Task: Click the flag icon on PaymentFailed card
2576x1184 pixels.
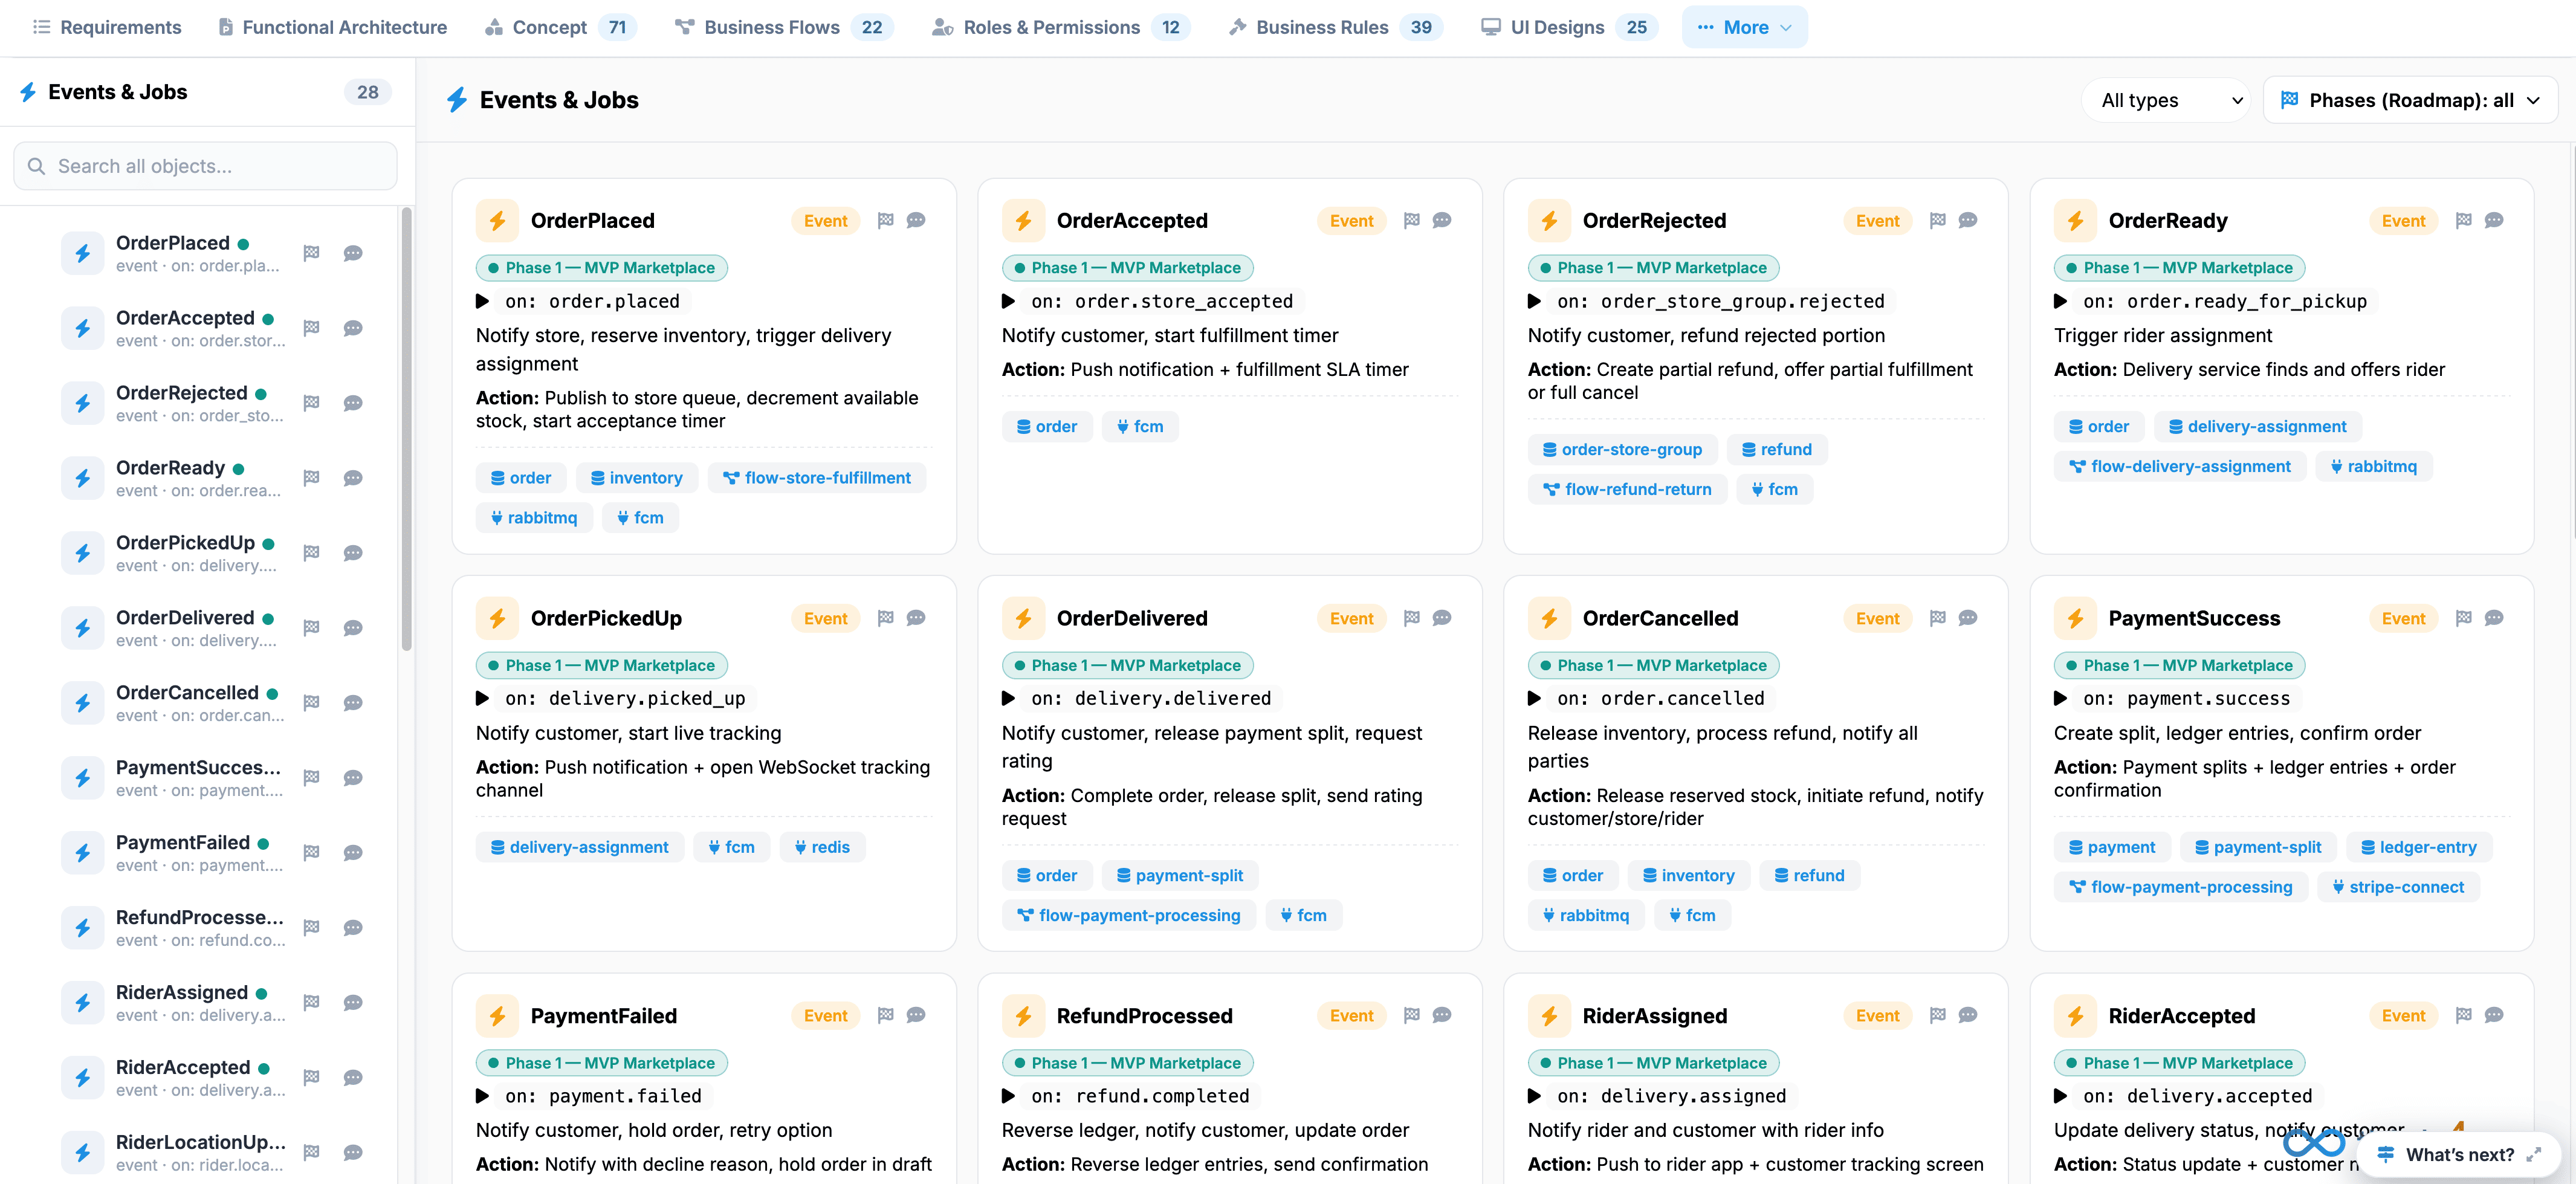Action: tap(885, 1015)
